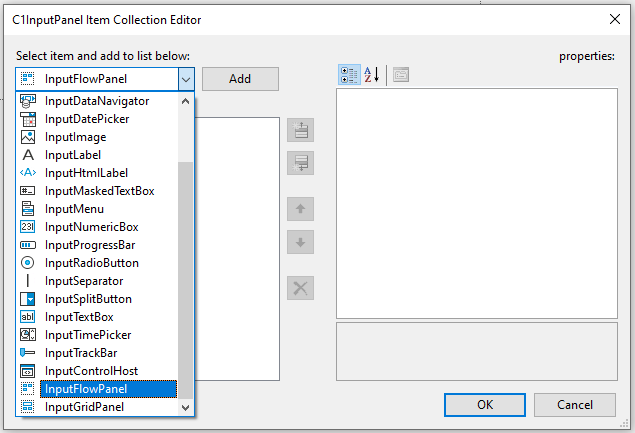Close the Collection Editor dialog
The width and height of the screenshot is (635, 433).
tap(613, 18)
